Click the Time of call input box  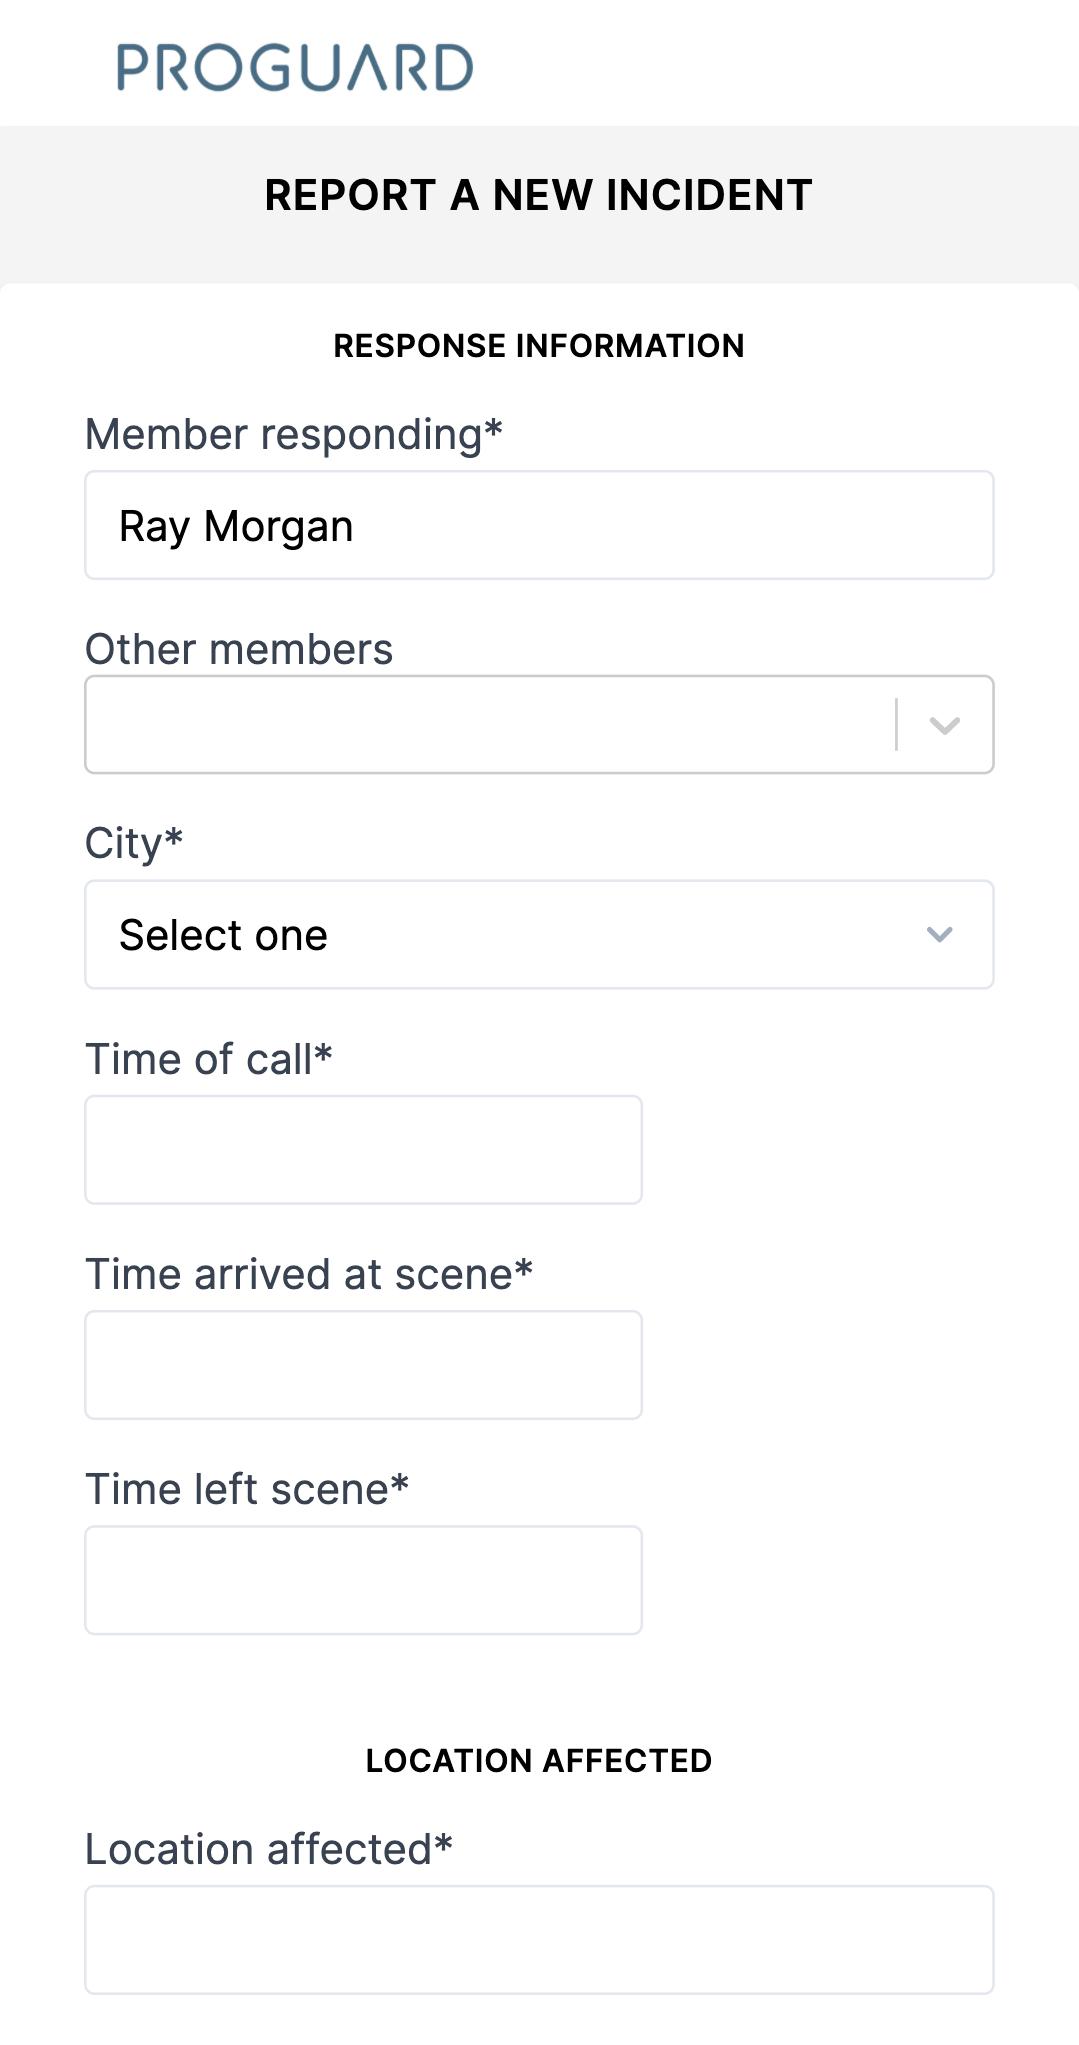pos(363,1150)
